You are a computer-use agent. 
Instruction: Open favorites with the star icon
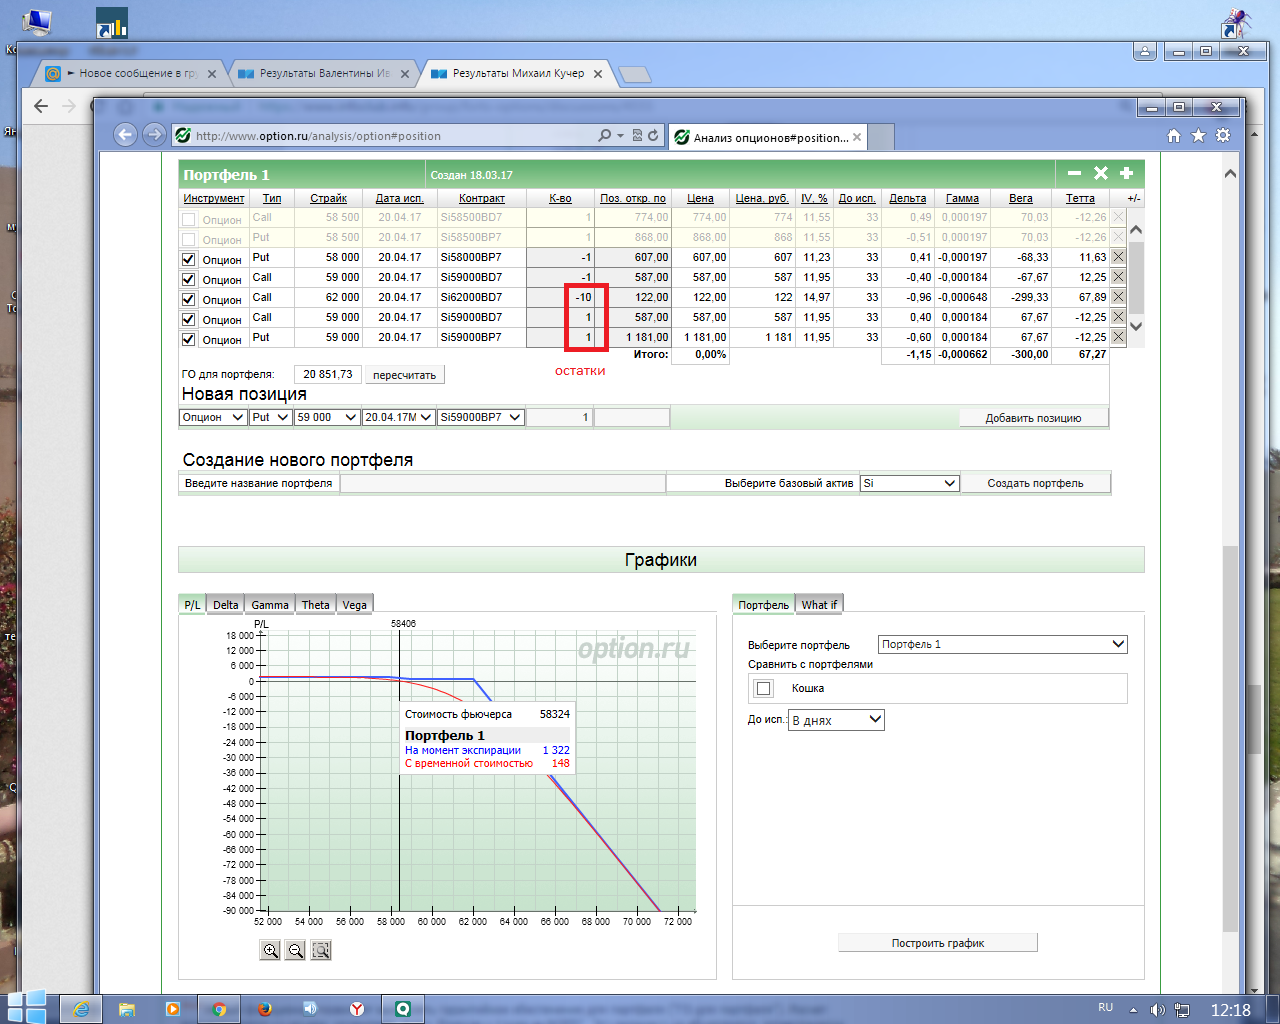(x=1198, y=136)
